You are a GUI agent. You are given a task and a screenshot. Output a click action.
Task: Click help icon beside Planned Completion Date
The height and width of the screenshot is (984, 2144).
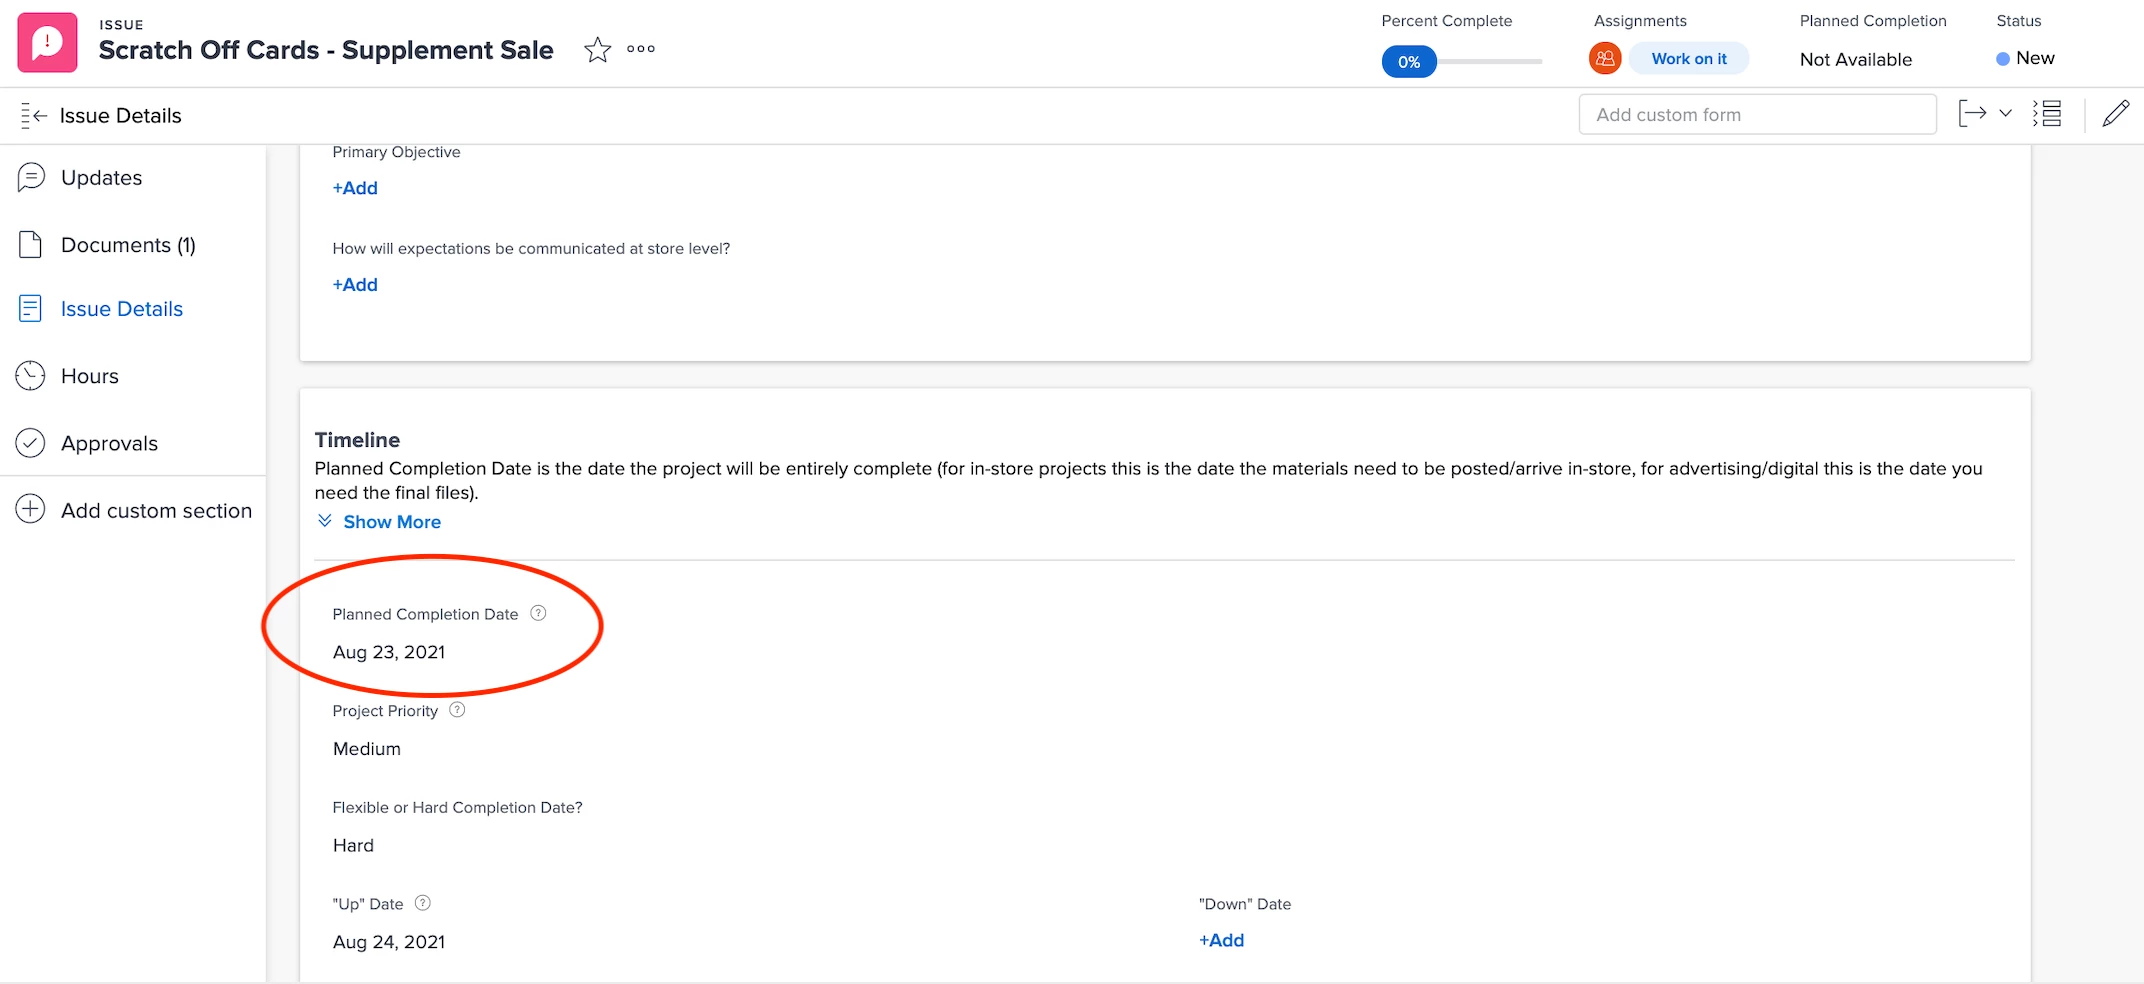point(538,613)
